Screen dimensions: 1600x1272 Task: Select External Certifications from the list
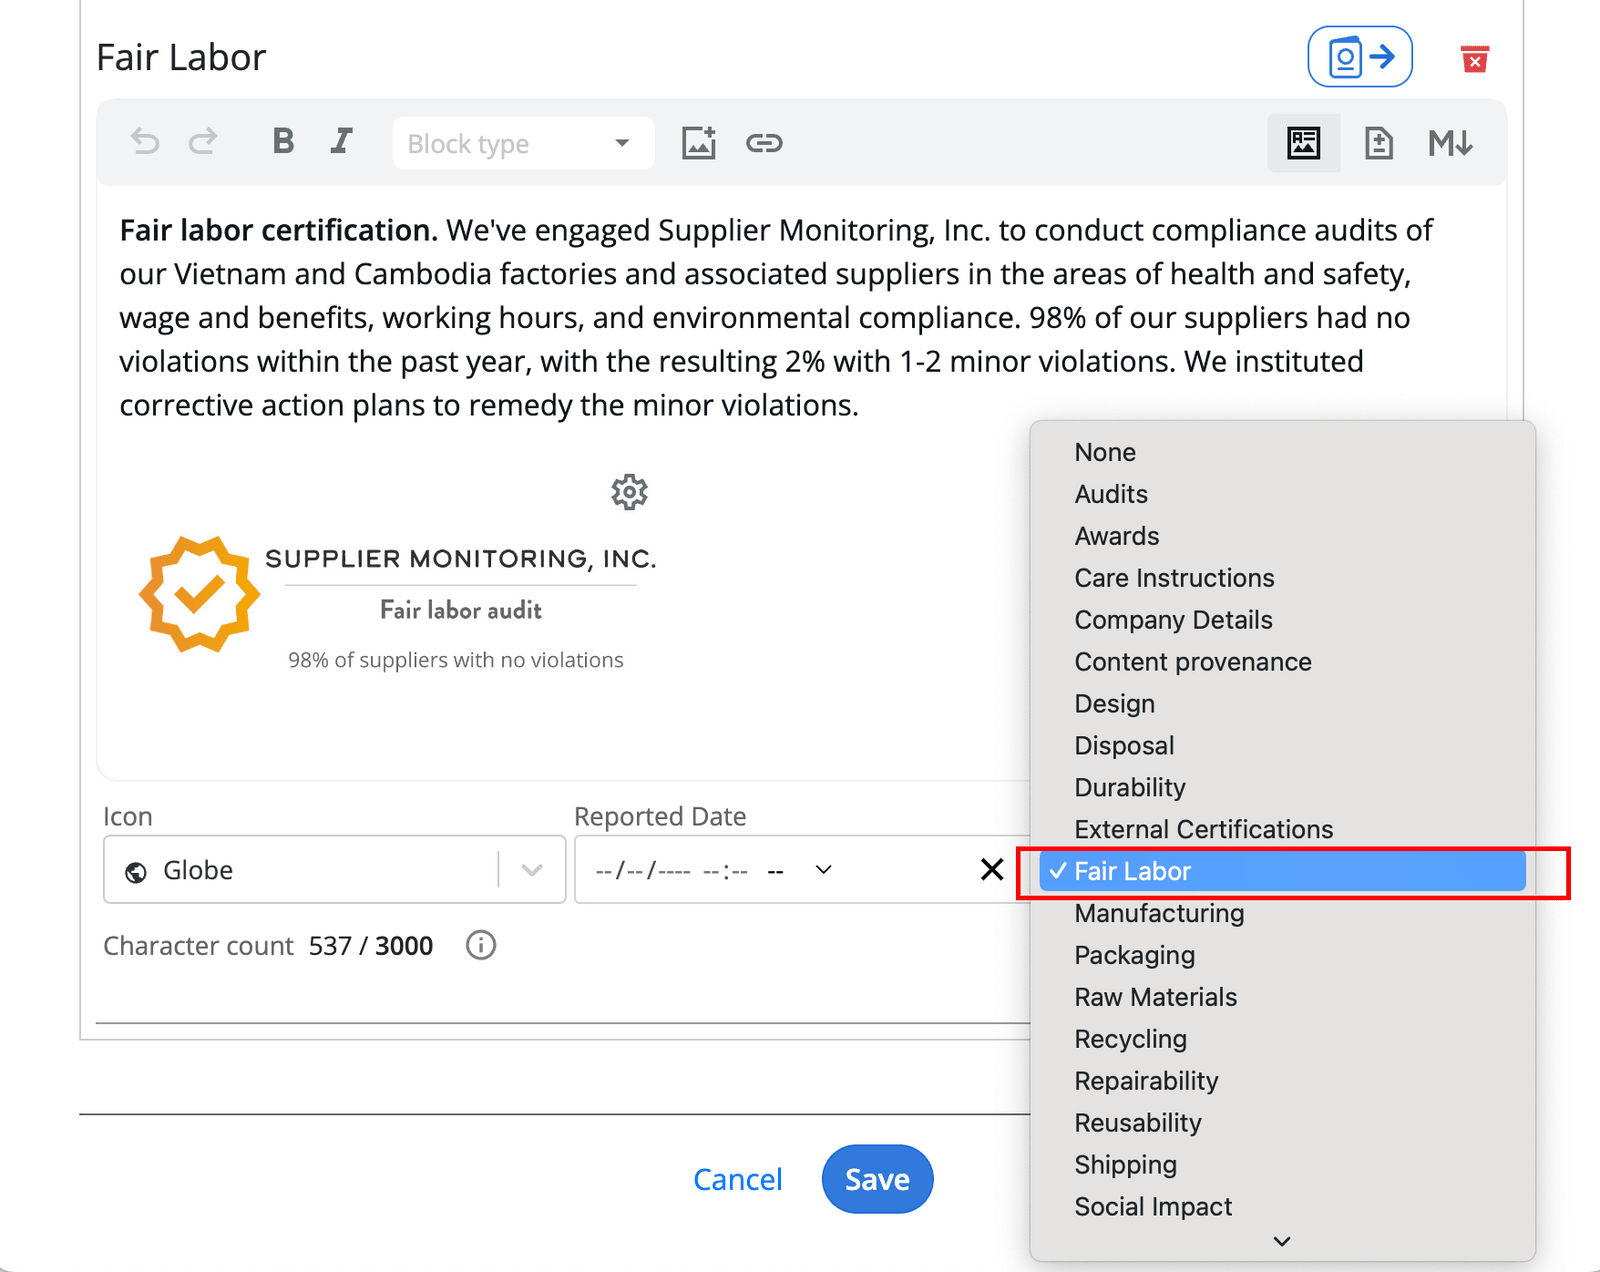pyautogui.click(x=1204, y=829)
